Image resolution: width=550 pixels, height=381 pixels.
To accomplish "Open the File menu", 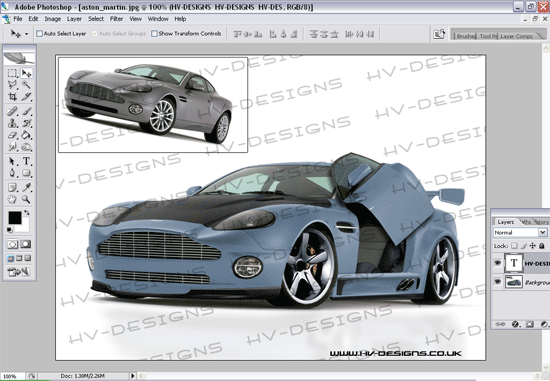I will (x=18, y=19).
